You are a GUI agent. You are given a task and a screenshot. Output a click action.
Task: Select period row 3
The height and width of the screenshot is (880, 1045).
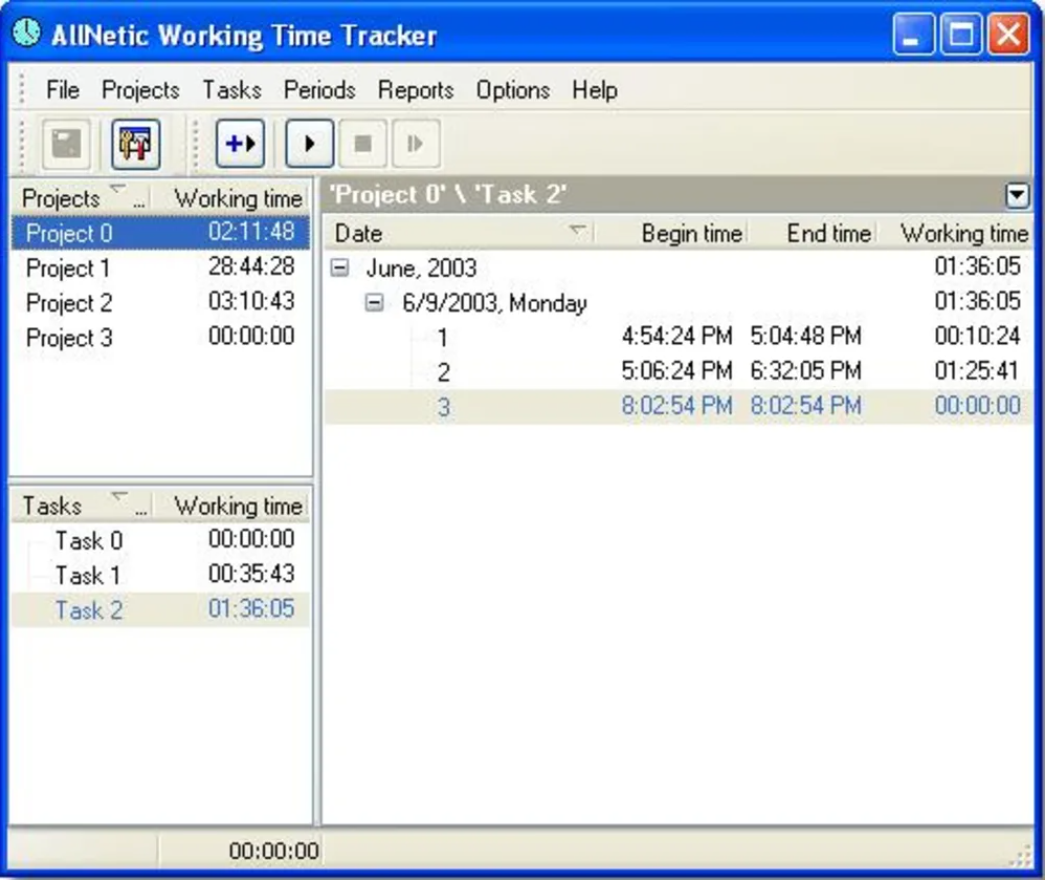click(x=678, y=406)
